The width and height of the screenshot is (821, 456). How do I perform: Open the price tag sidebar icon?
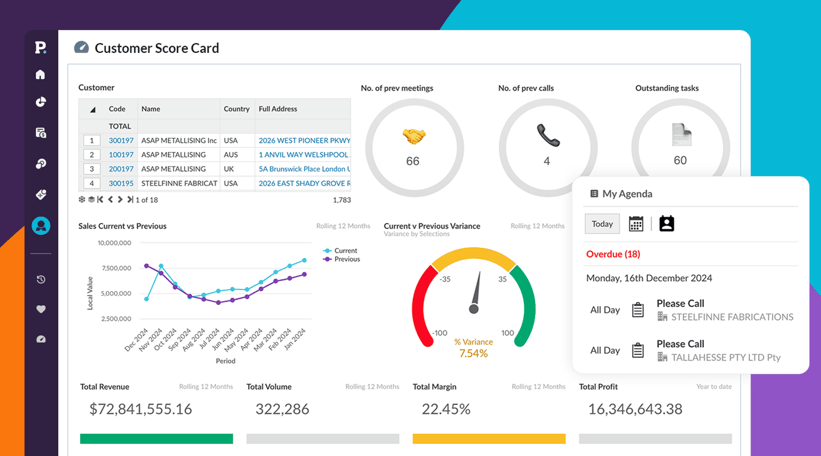pyautogui.click(x=40, y=195)
